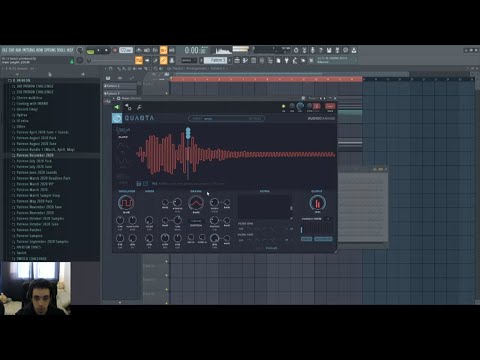Click the circular arrow icon in top toolbar
Screen dimensions: 480x360
[296, 50]
